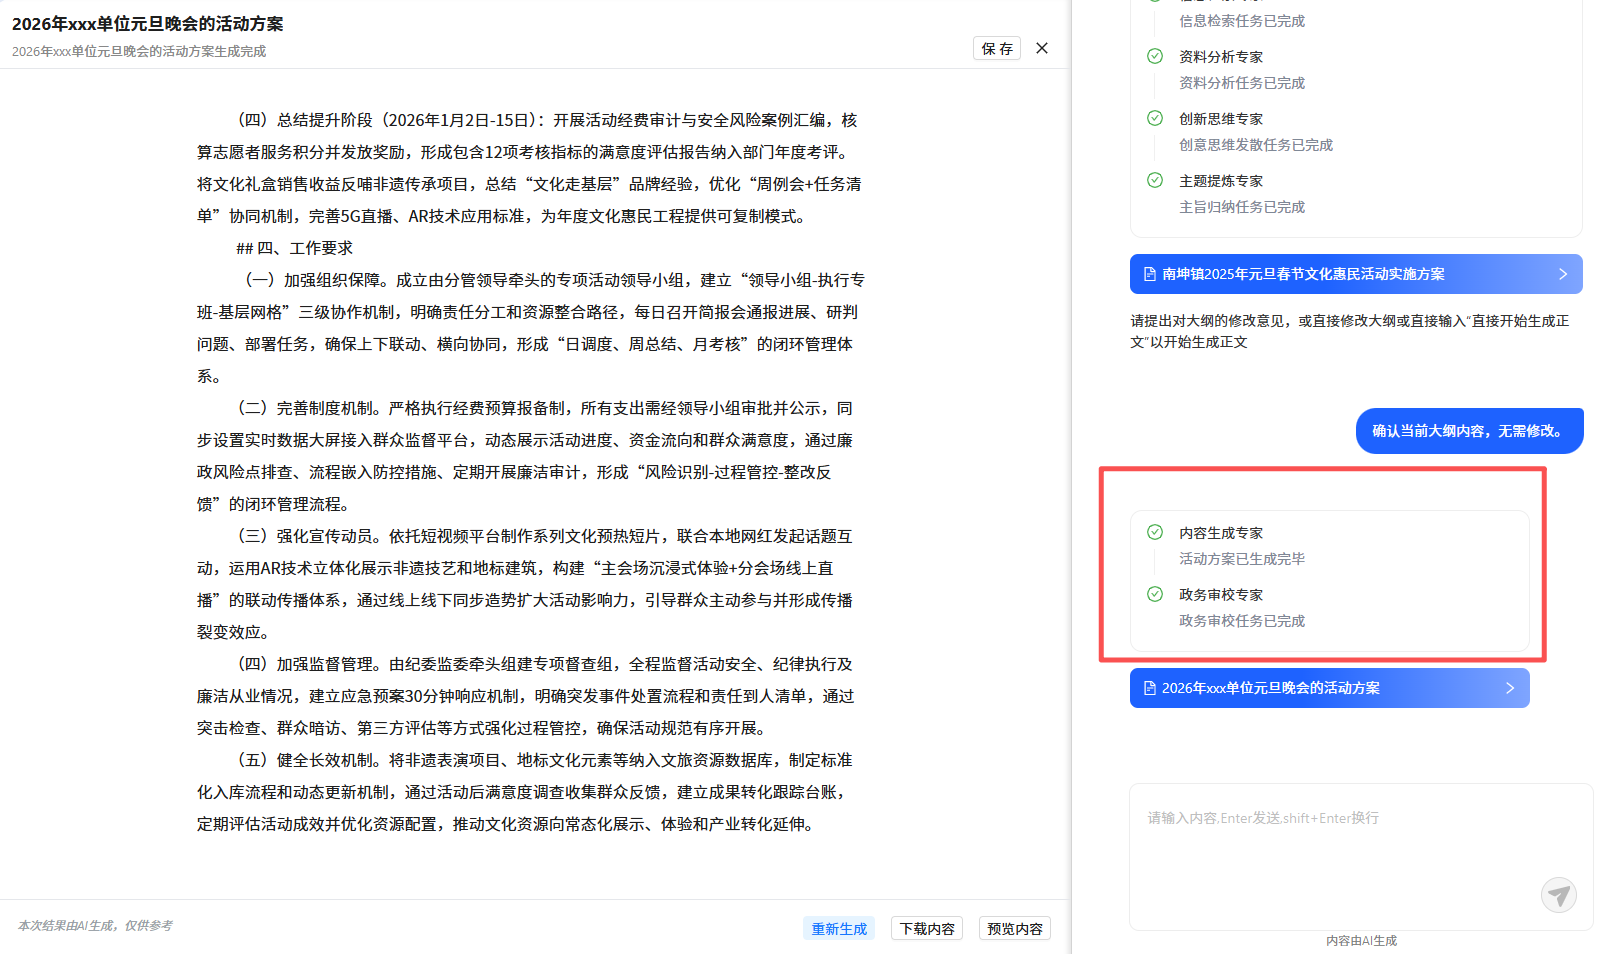The width and height of the screenshot is (1601, 954).
Task: Select the 确认当前大纲内容 message bubble
Action: 1469,431
